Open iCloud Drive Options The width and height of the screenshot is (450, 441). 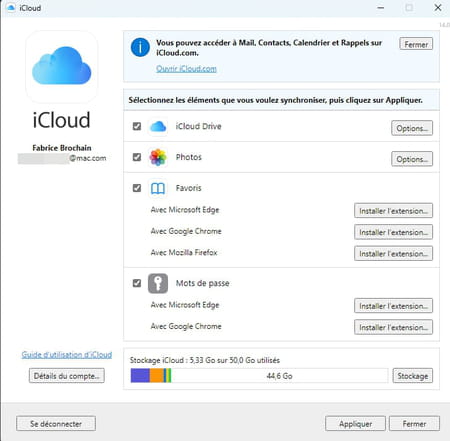(412, 128)
